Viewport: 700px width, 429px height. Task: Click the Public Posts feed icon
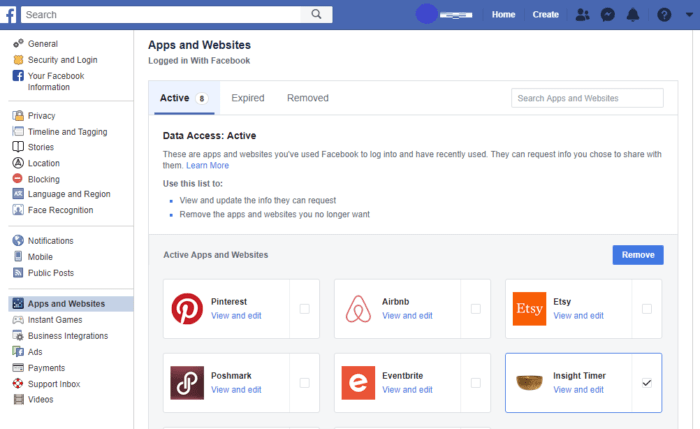pos(18,272)
